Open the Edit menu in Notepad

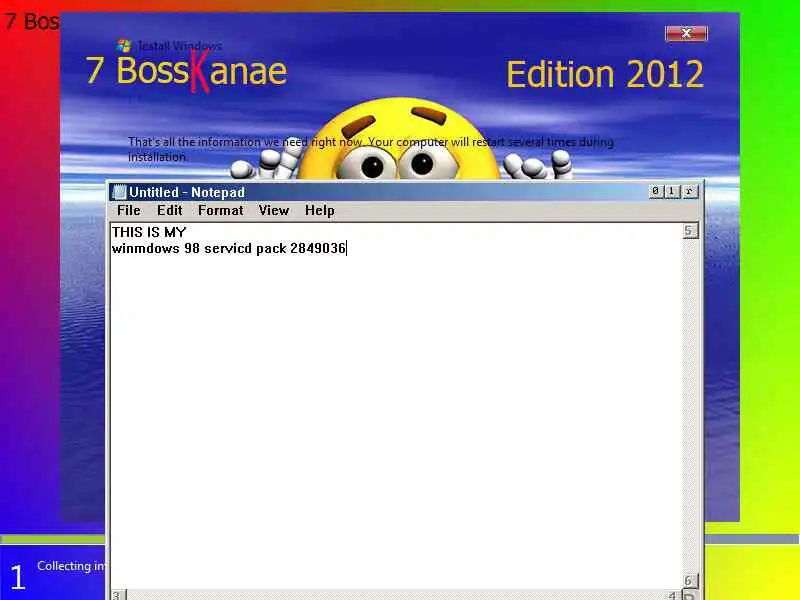169,210
